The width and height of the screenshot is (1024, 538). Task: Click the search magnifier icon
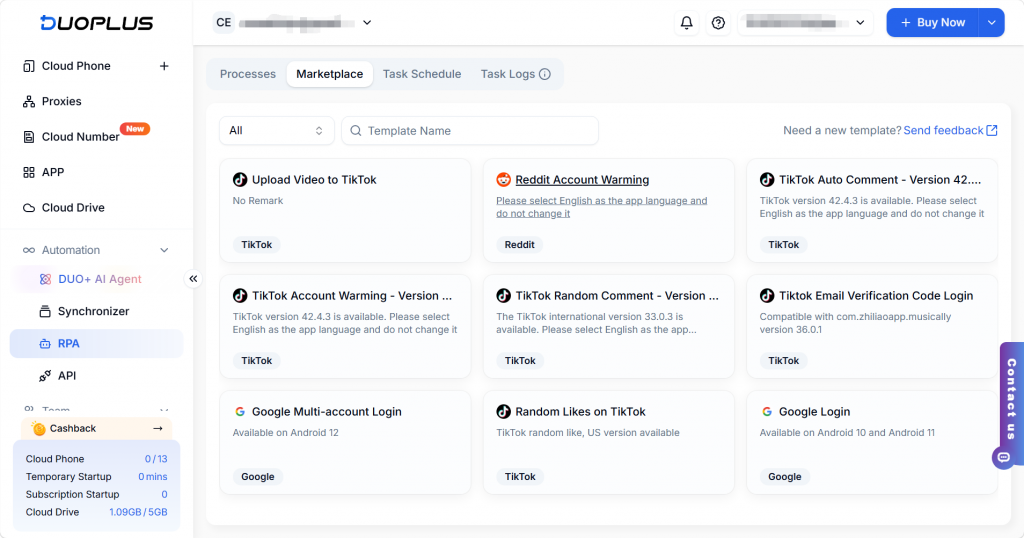click(x=356, y=131)
